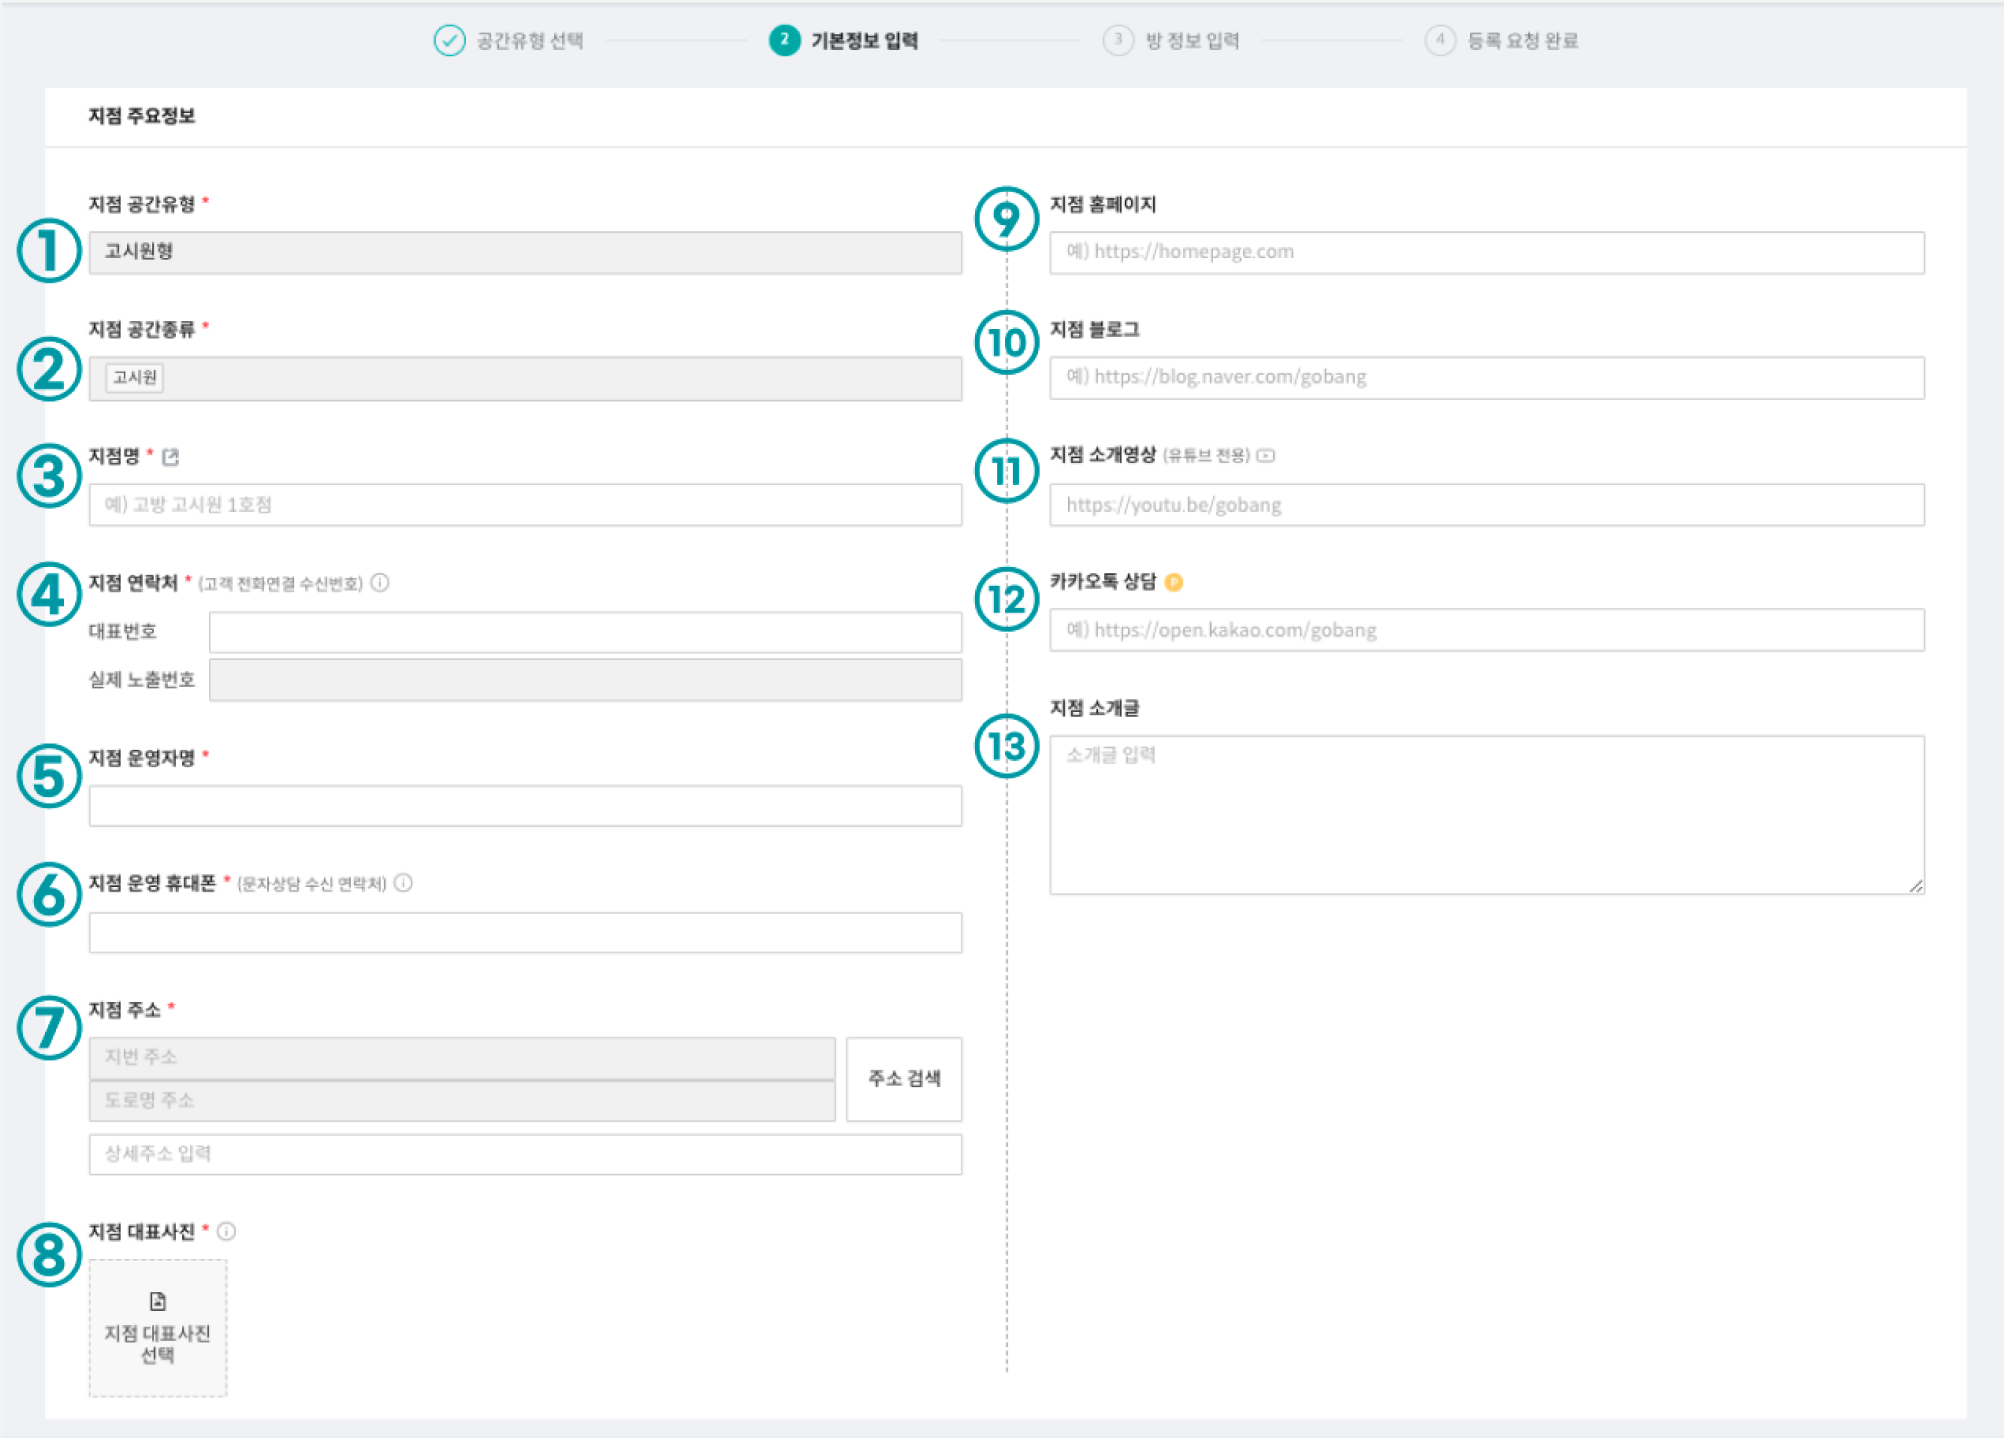Click orange P badge next to 카카오톡 상담
2004x1438 pixels.
point(1174,582)
